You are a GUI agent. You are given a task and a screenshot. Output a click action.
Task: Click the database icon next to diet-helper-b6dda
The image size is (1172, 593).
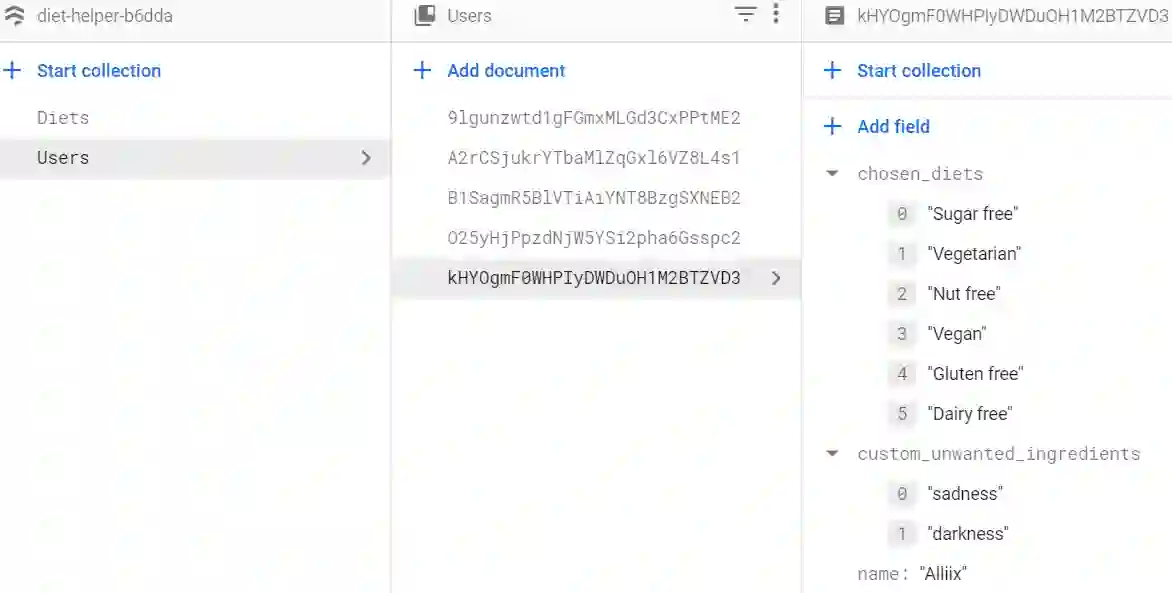point(15,16)
